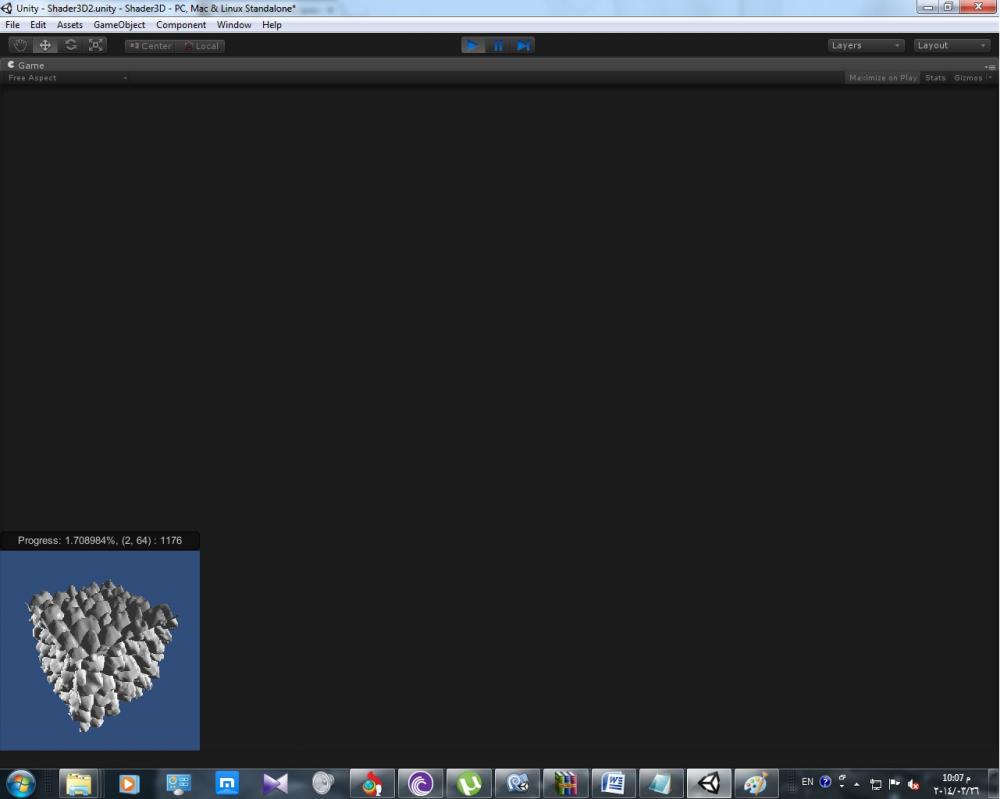Open the help icon in system tray
1000x799 pixels.
pyautogui.click(x=825, y=782)
